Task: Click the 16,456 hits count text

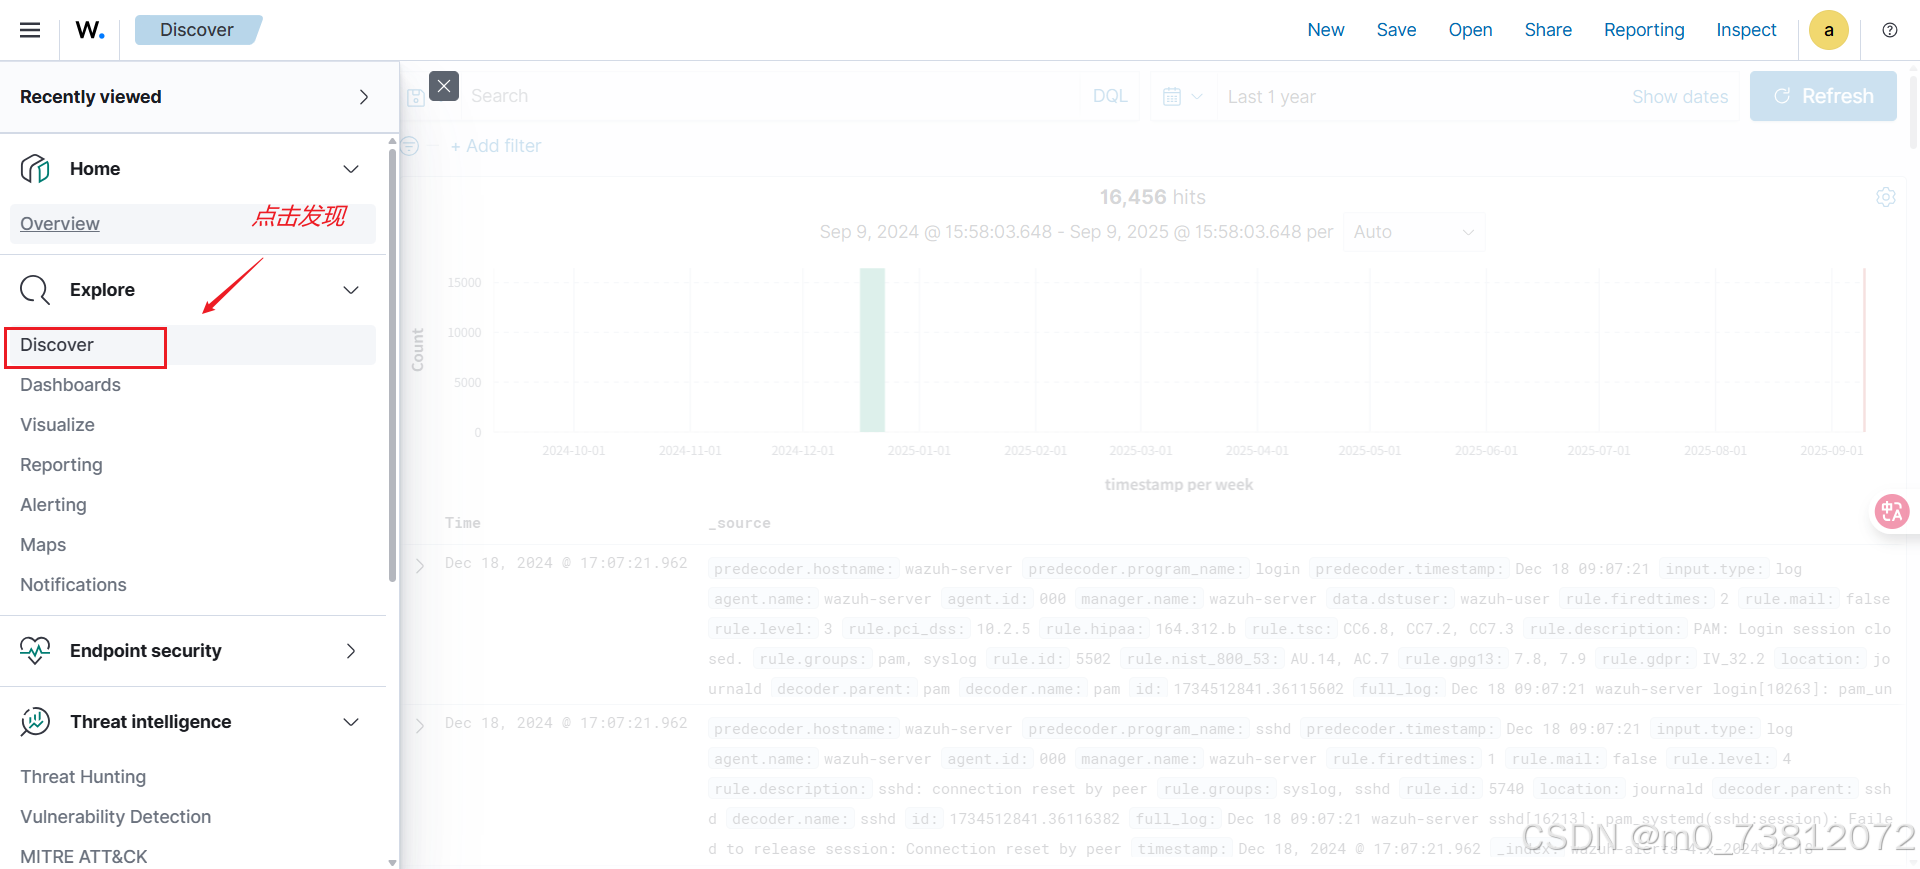Action: click(1152, 197)
